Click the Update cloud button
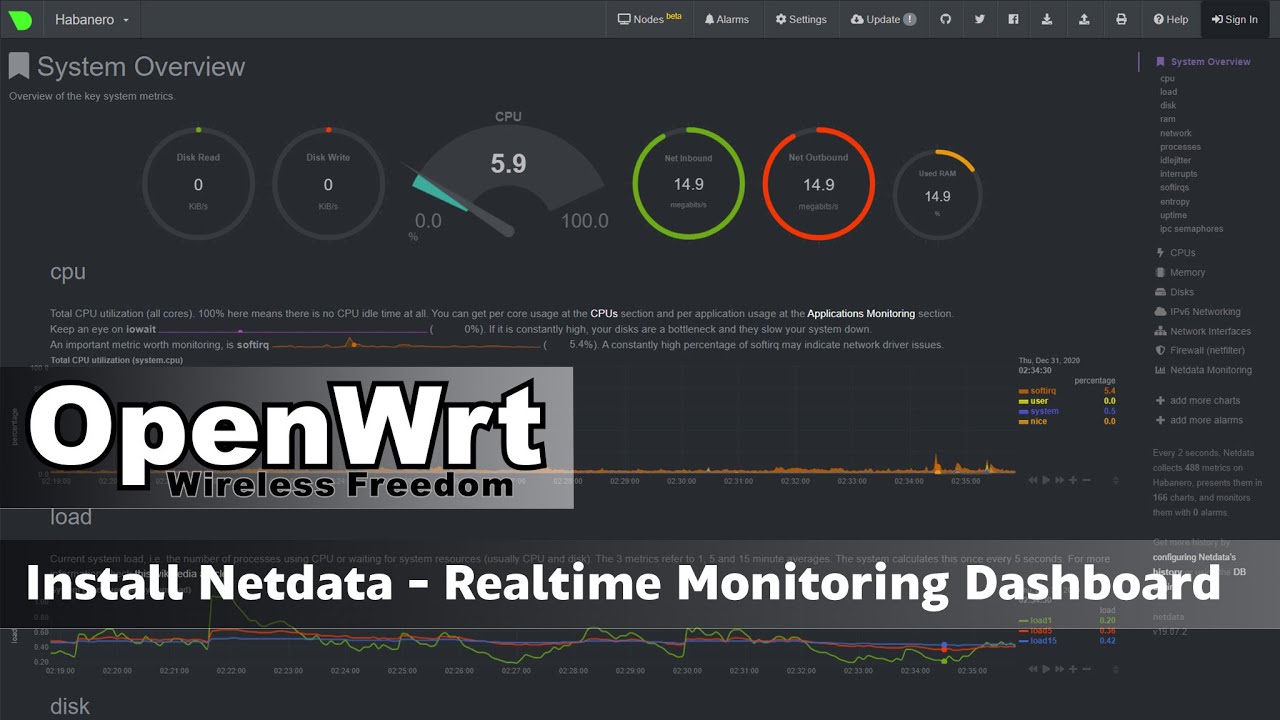 (883, 19)
